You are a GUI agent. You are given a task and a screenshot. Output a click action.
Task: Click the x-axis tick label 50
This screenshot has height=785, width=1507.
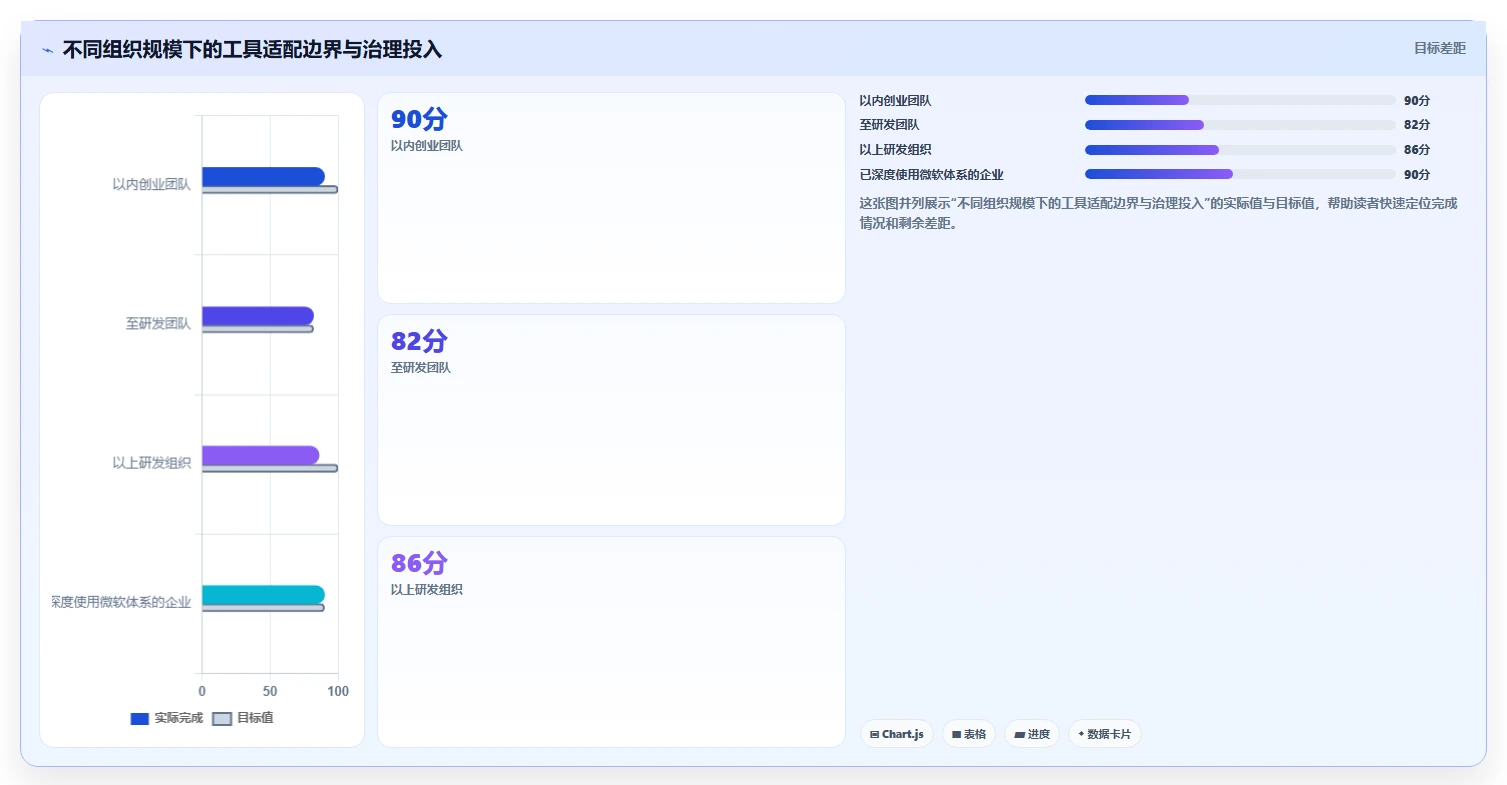[270, 691]
